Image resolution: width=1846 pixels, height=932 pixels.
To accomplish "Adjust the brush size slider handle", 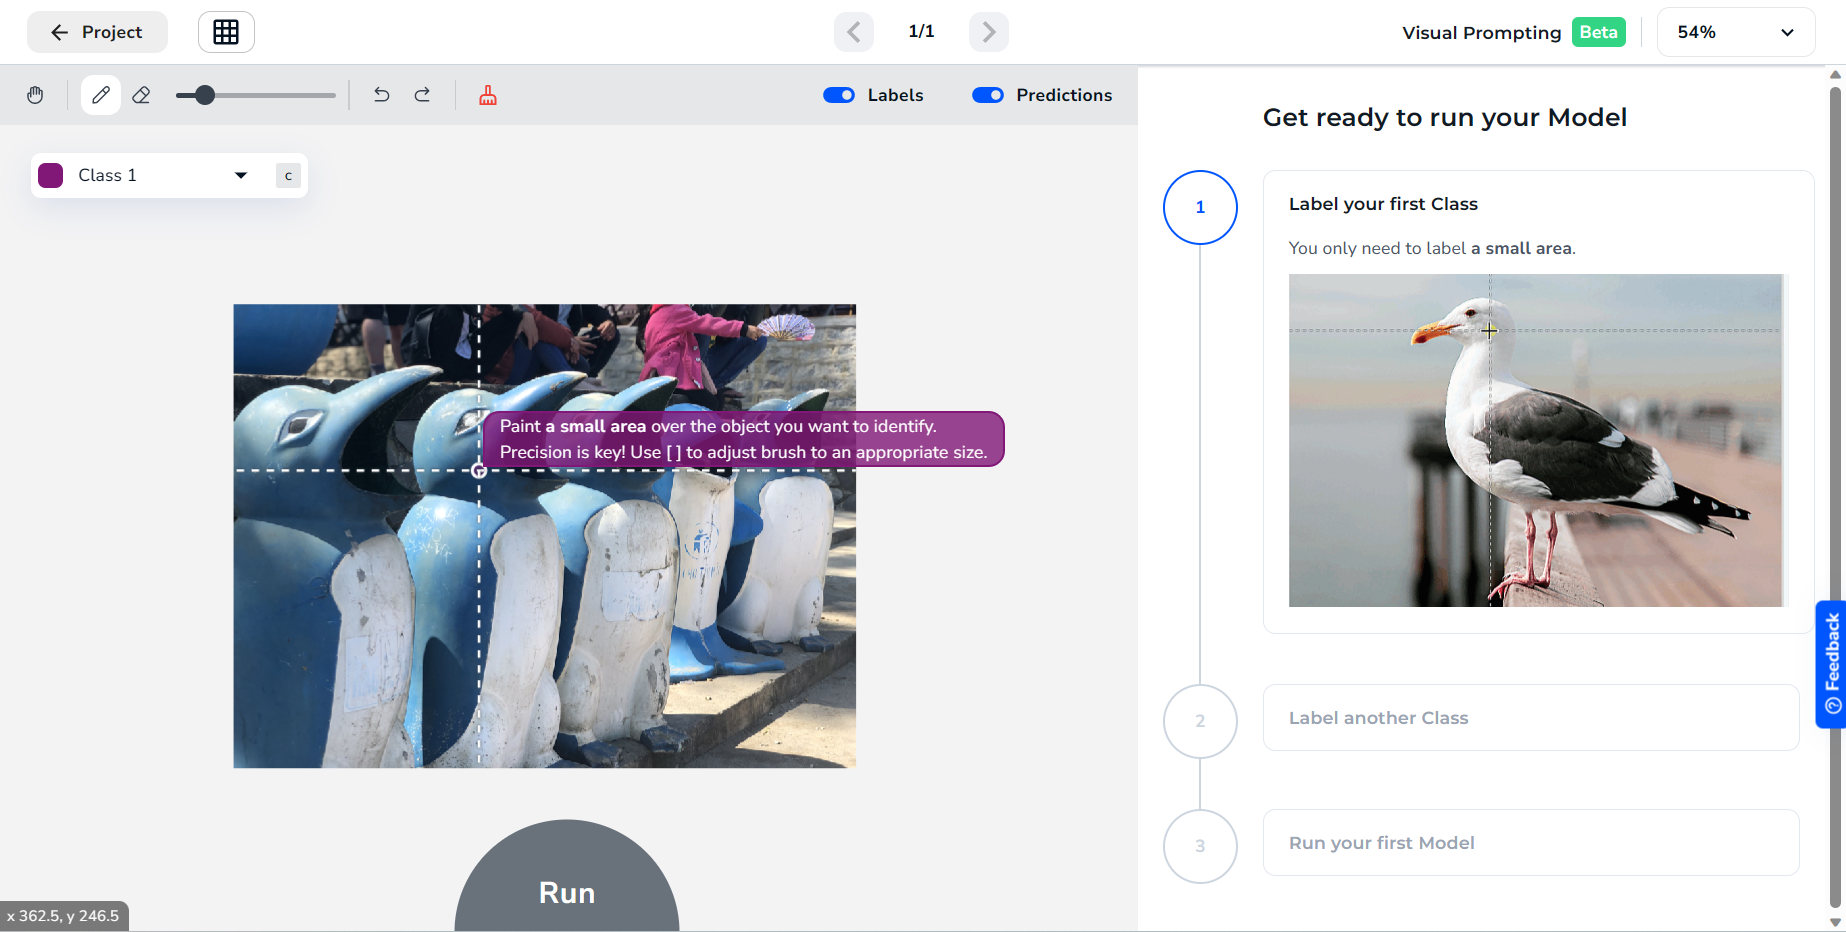I will [x=205, y=95].
